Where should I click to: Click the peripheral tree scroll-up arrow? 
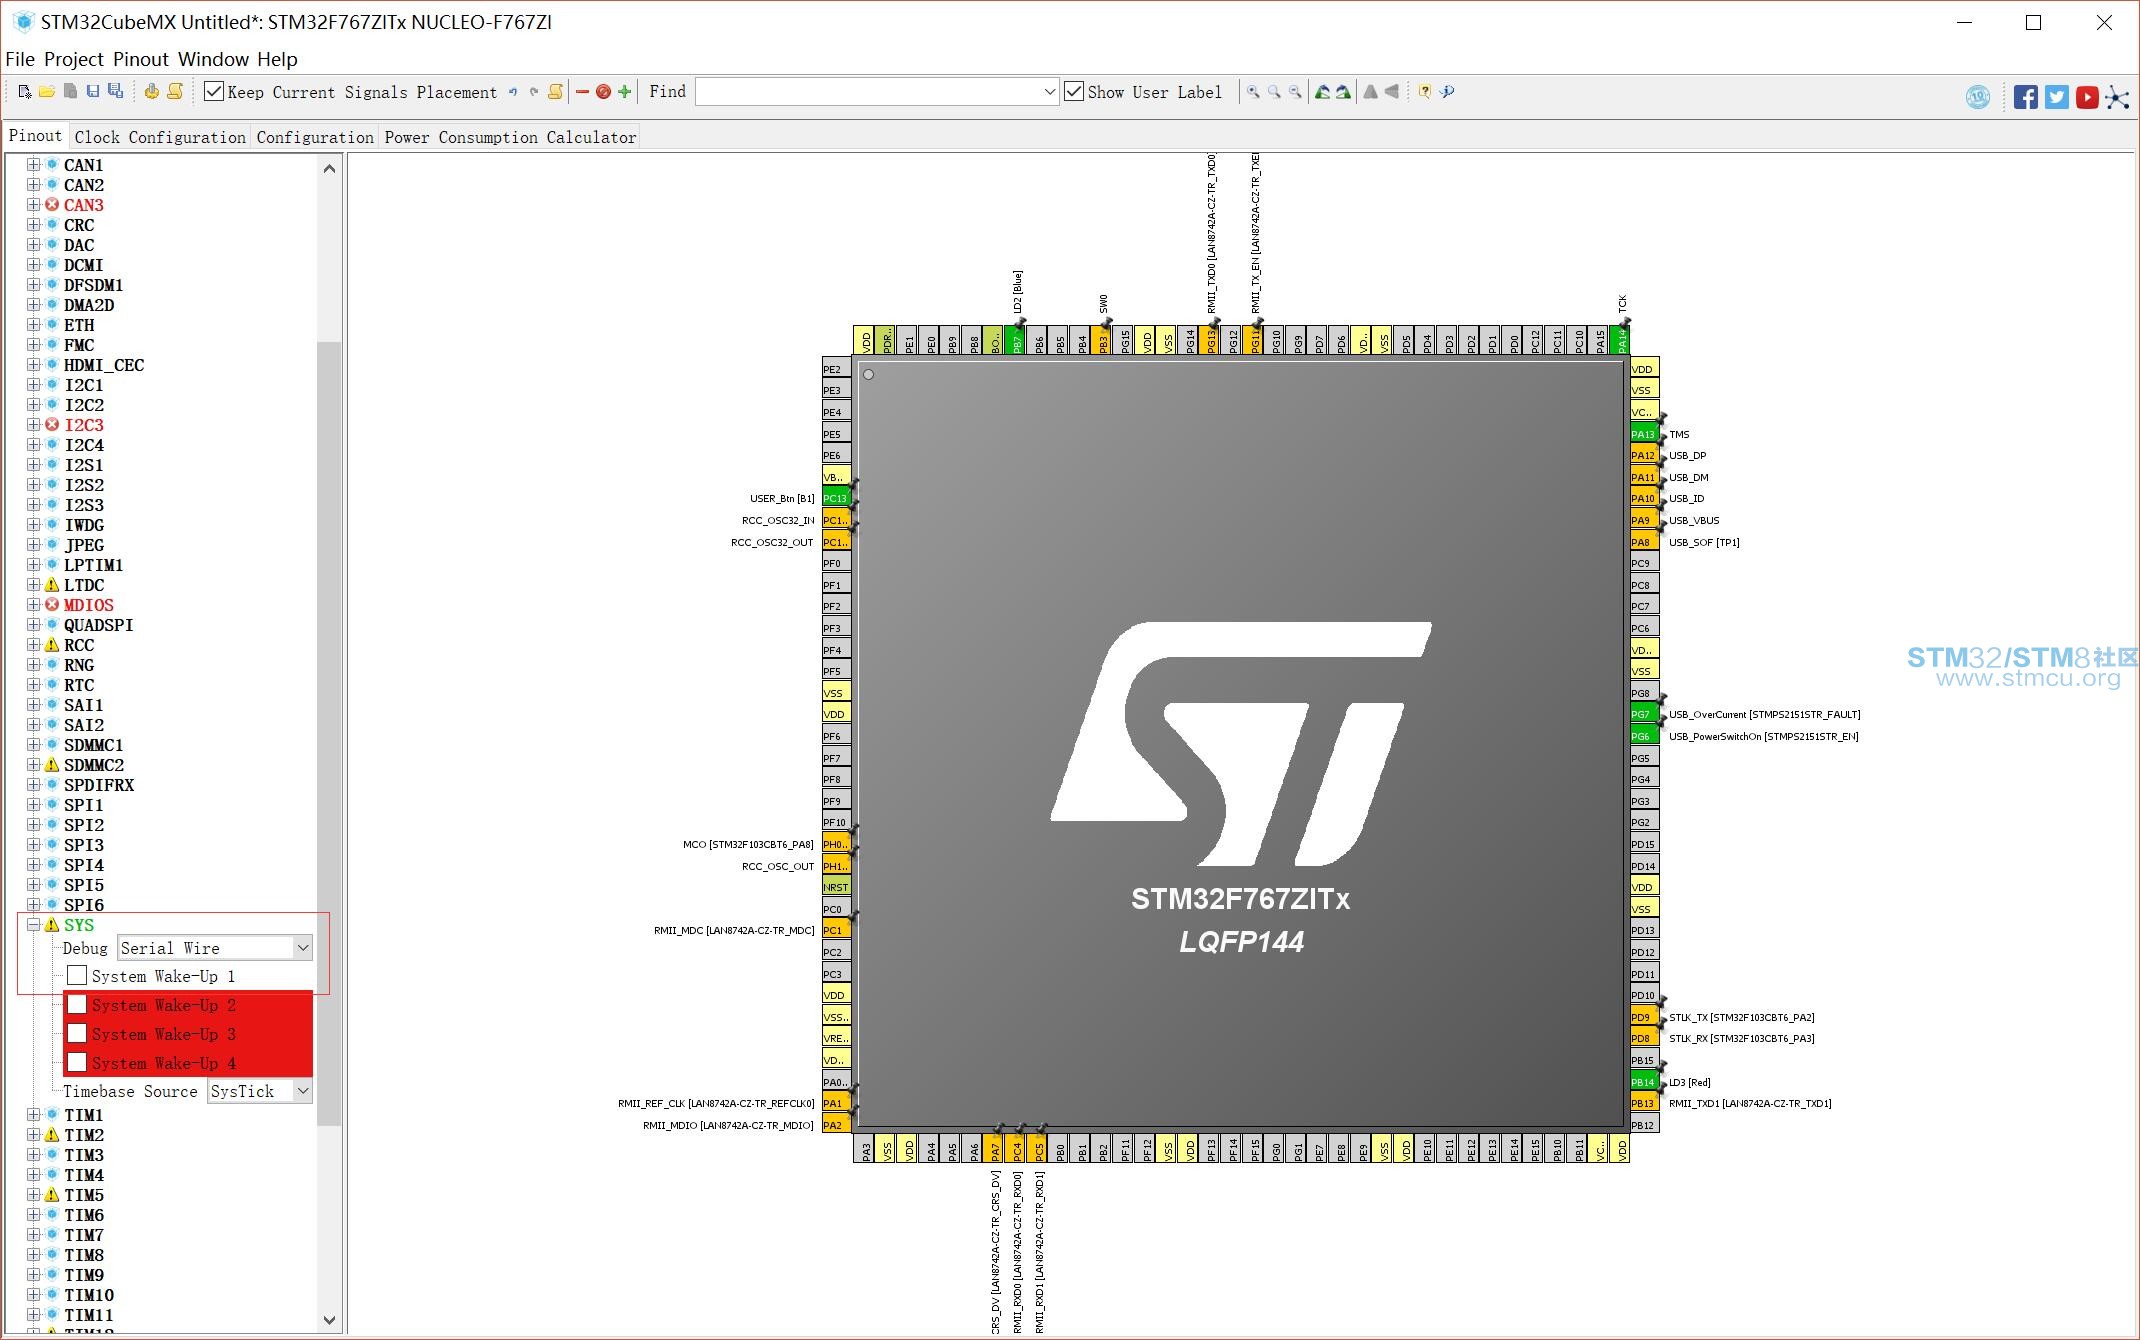(x=329, y=169)
